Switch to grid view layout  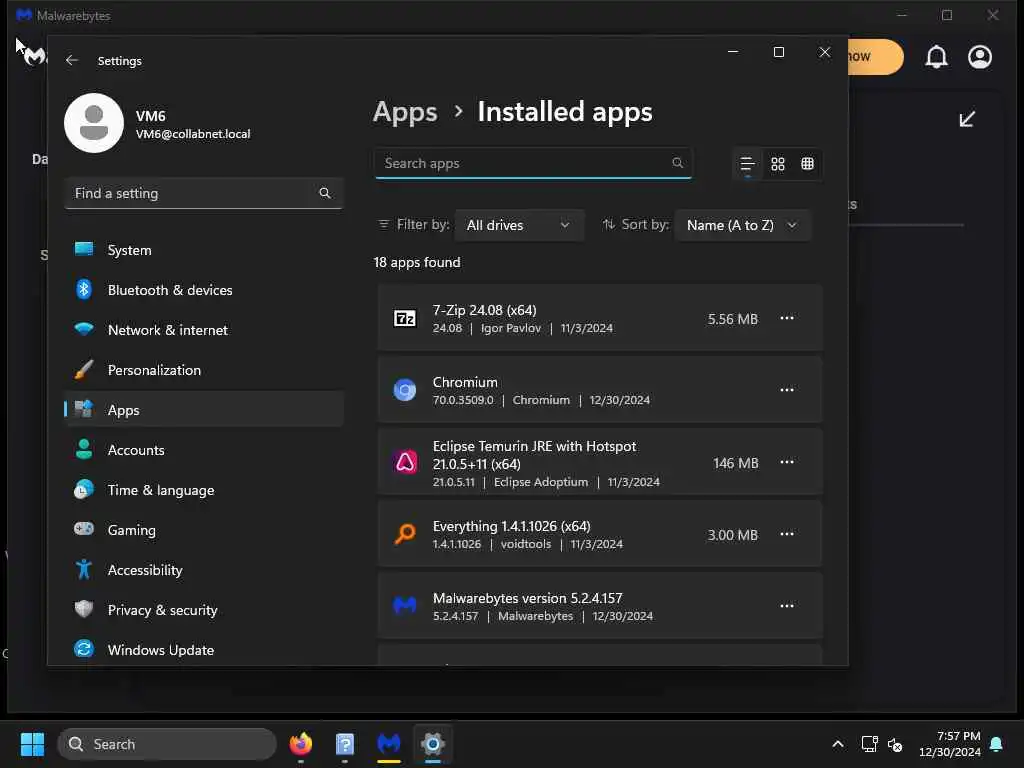tap(778, 164)
